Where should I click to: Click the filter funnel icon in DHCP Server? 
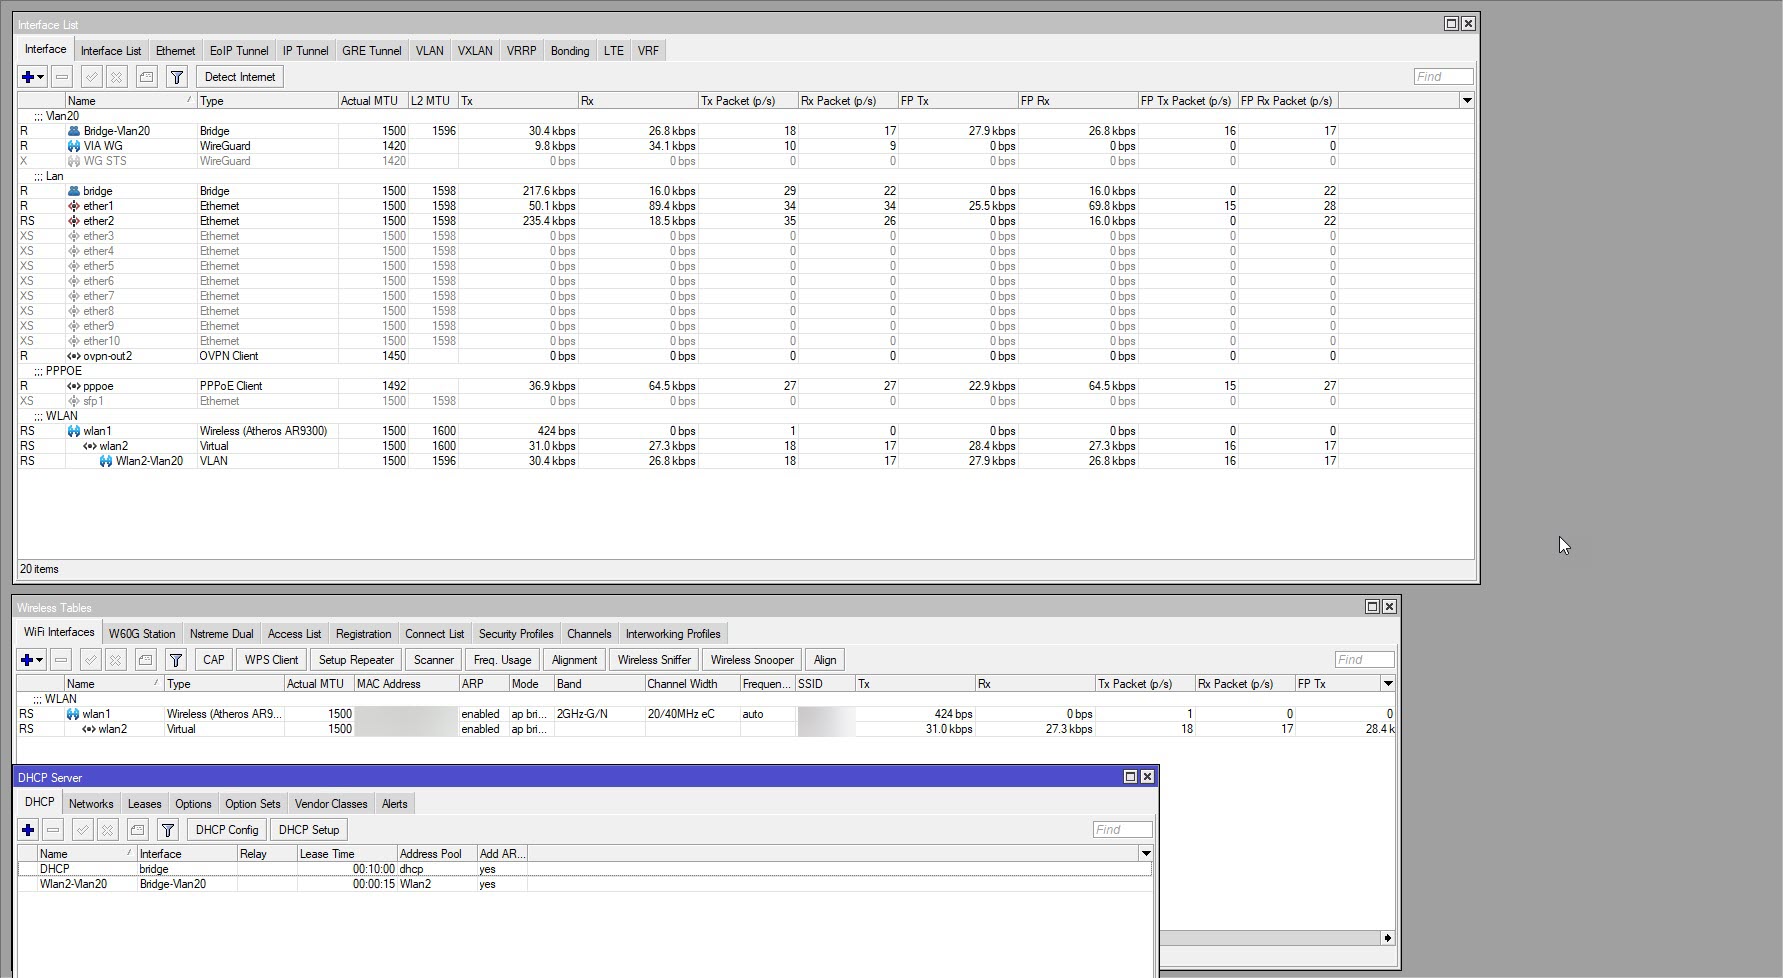168,830
